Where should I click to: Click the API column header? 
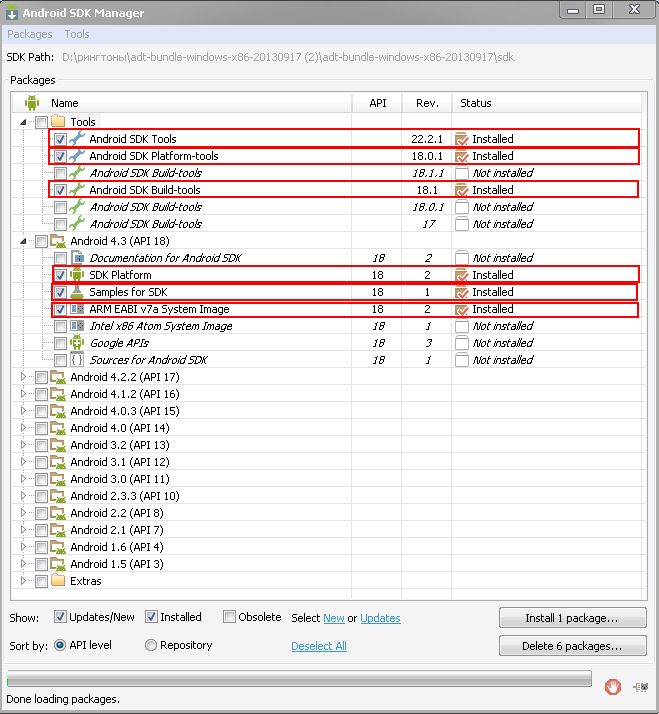click(x=377, y=103)
